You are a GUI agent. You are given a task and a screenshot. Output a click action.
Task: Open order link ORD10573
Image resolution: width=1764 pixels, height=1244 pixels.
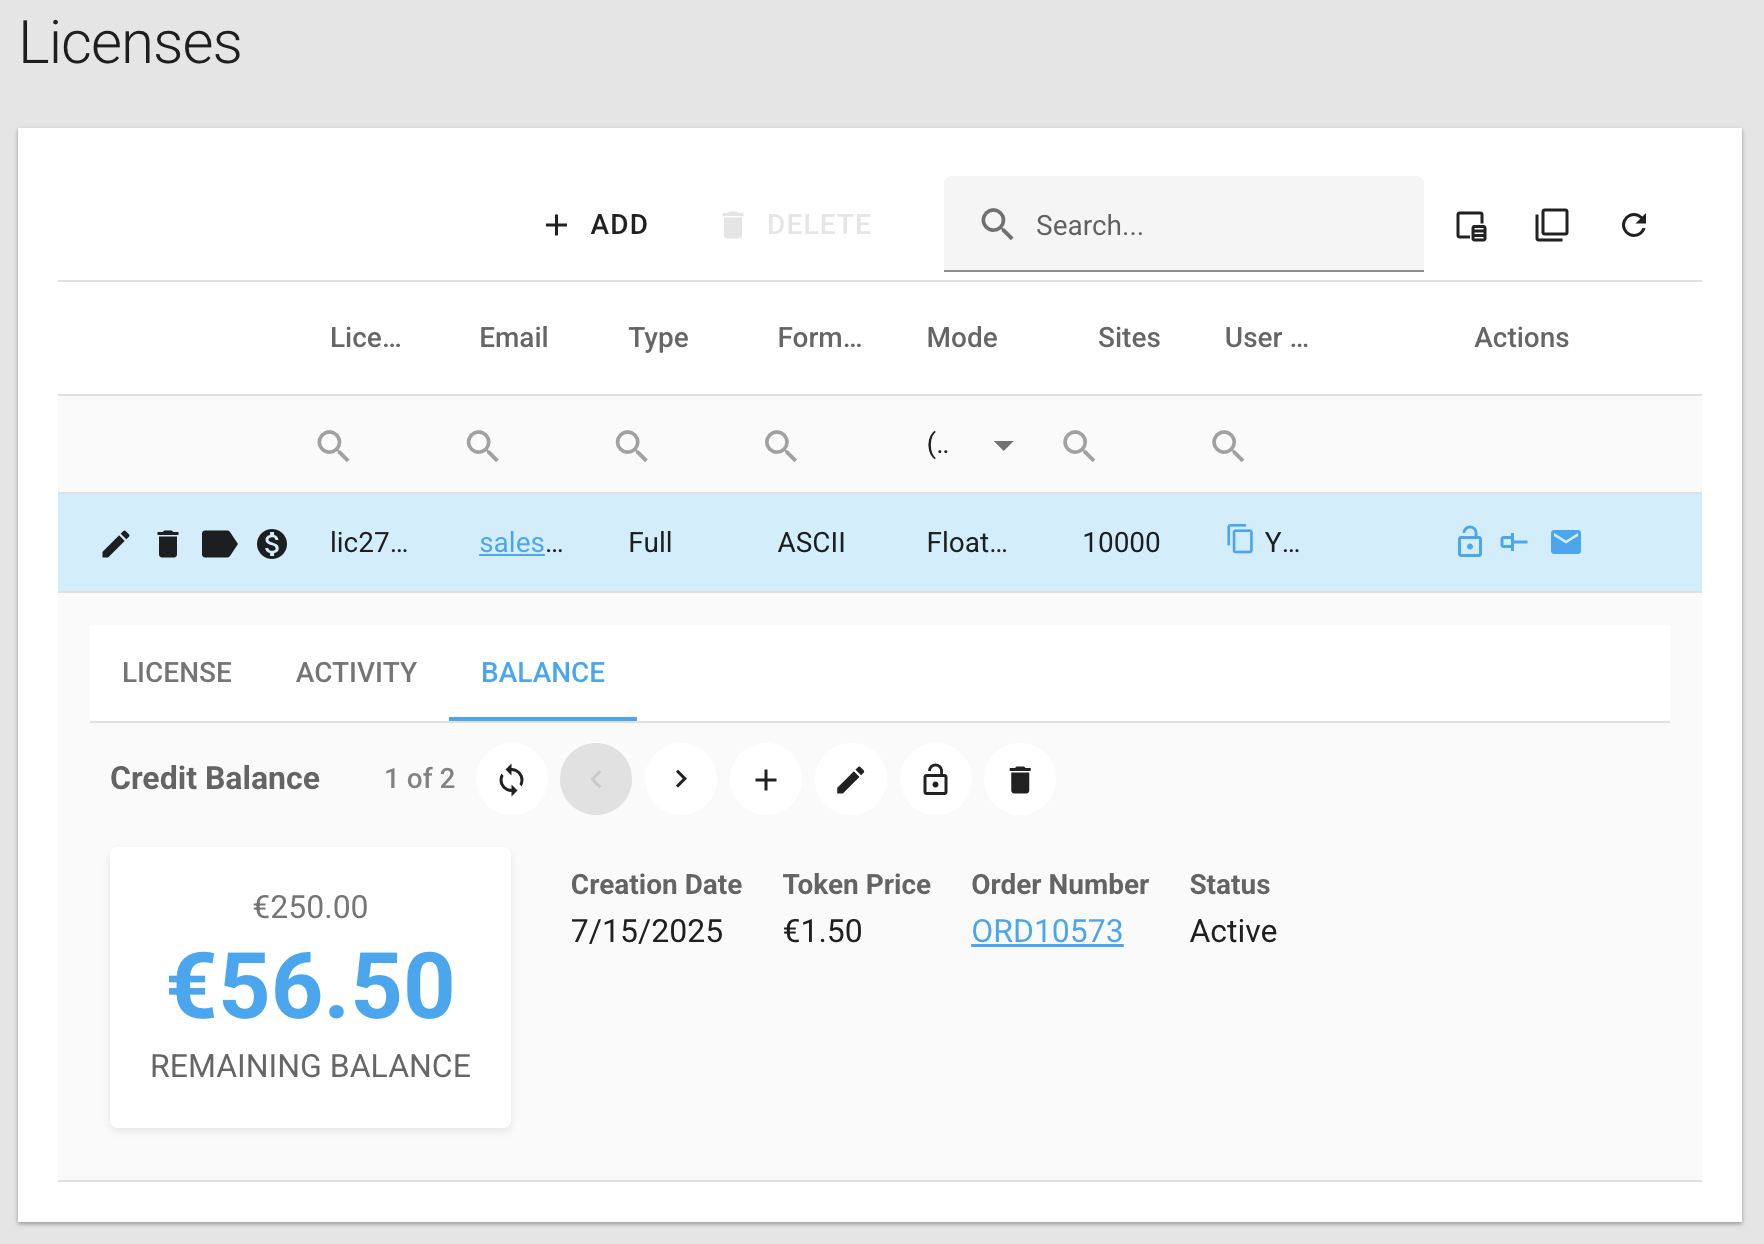click(x=1047, y=931)
